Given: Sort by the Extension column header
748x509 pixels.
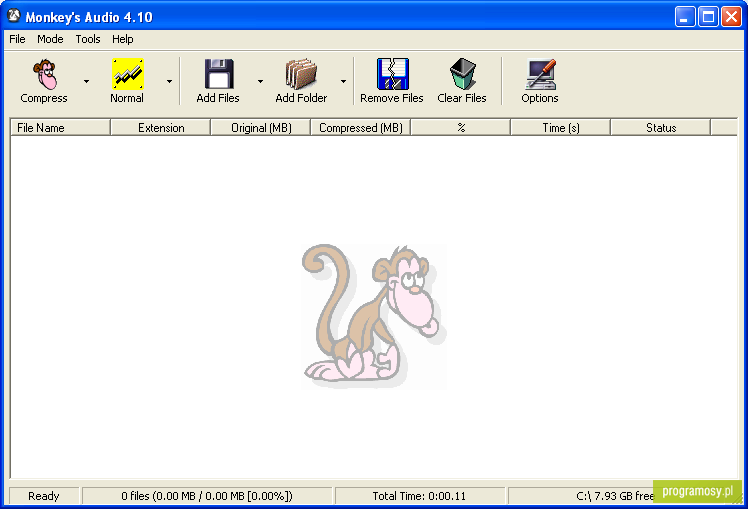Looking at the screenshot, I should pyautogui.click(x=161, y=128).
